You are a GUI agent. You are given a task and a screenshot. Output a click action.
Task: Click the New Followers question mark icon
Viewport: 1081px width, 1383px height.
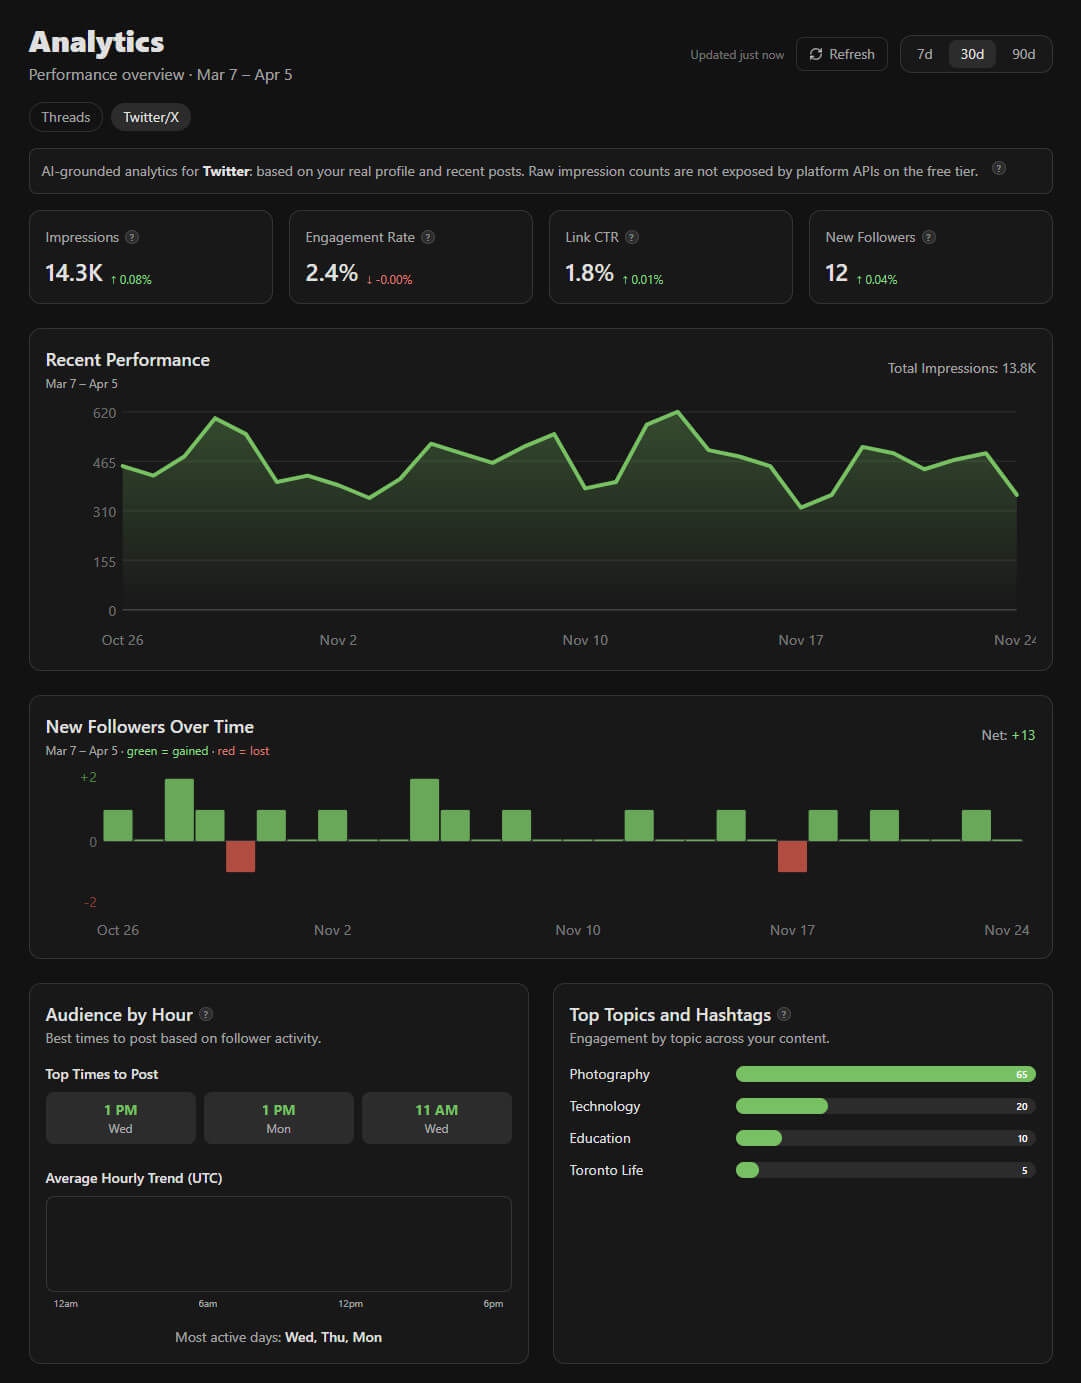click(930, 237)
